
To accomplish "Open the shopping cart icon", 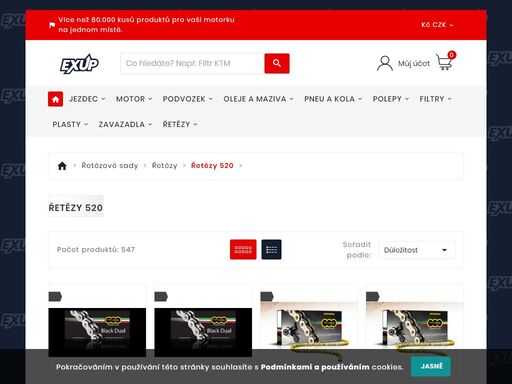I will click(445, 61).
